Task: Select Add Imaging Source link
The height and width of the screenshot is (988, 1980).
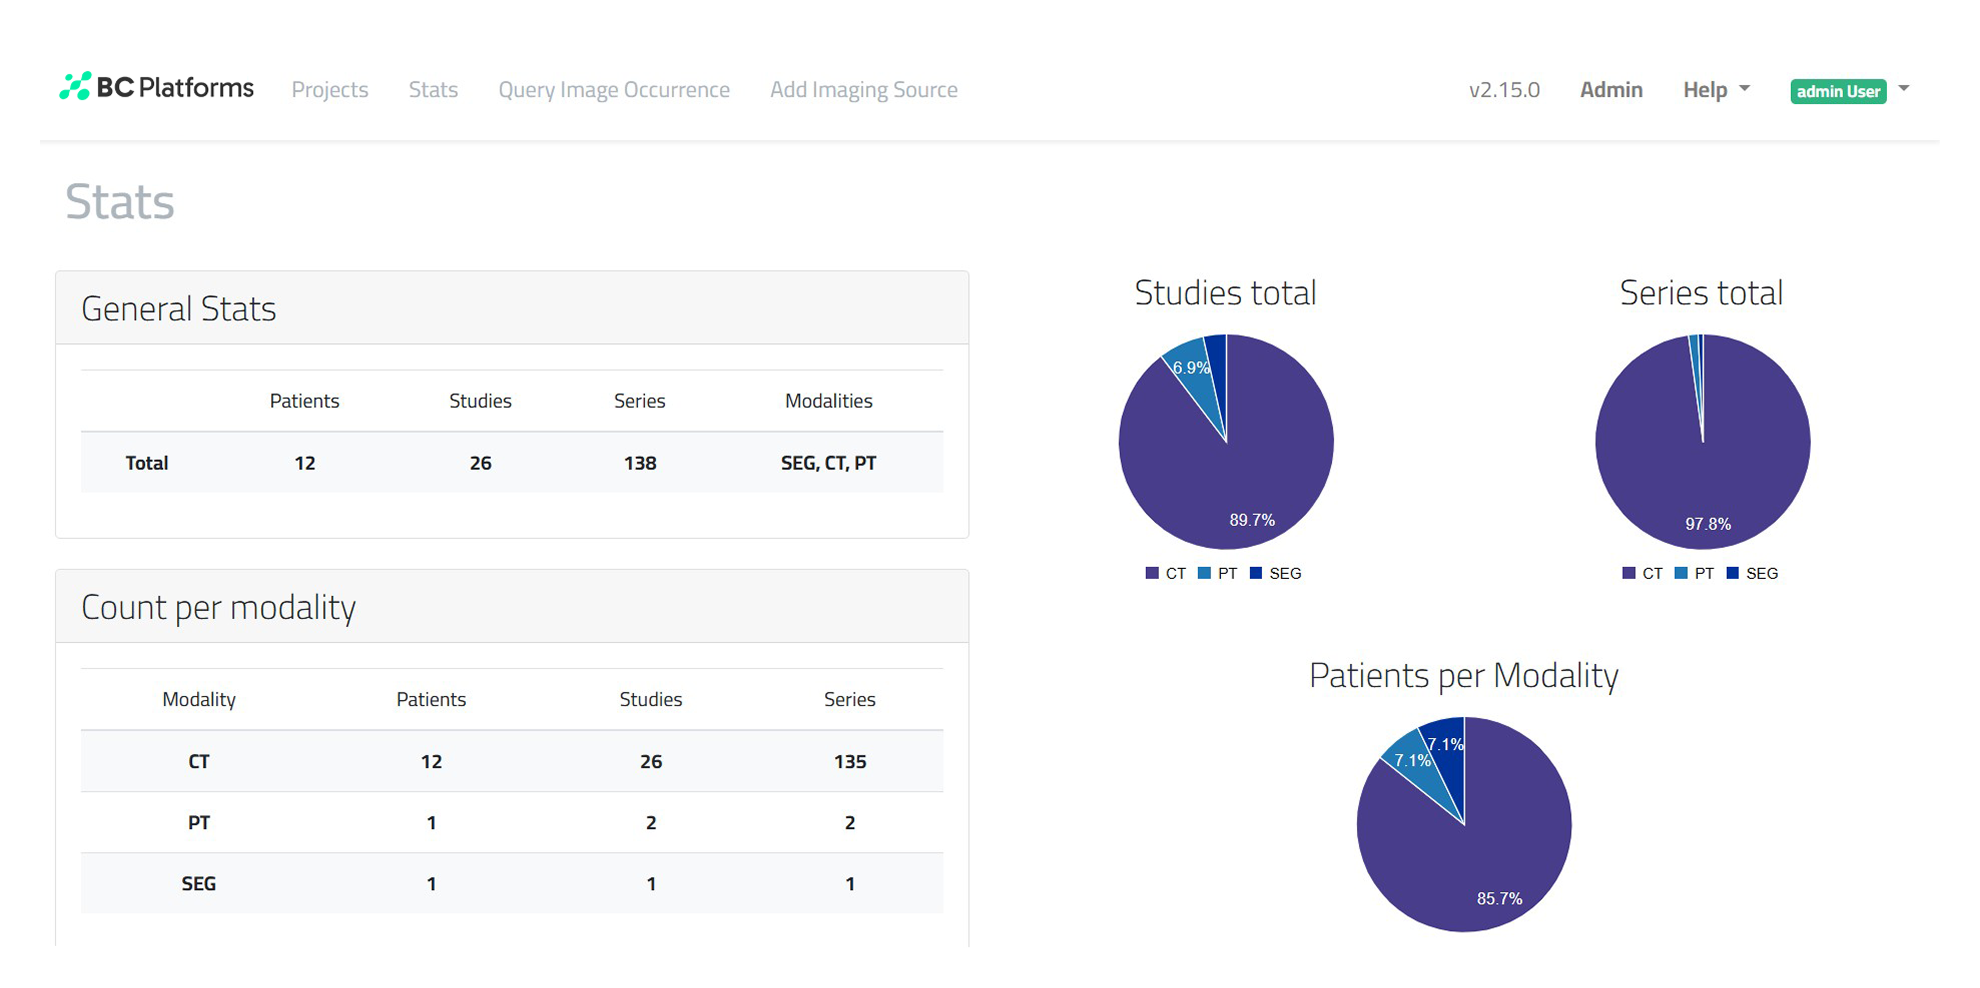Action: click(863, 90)
